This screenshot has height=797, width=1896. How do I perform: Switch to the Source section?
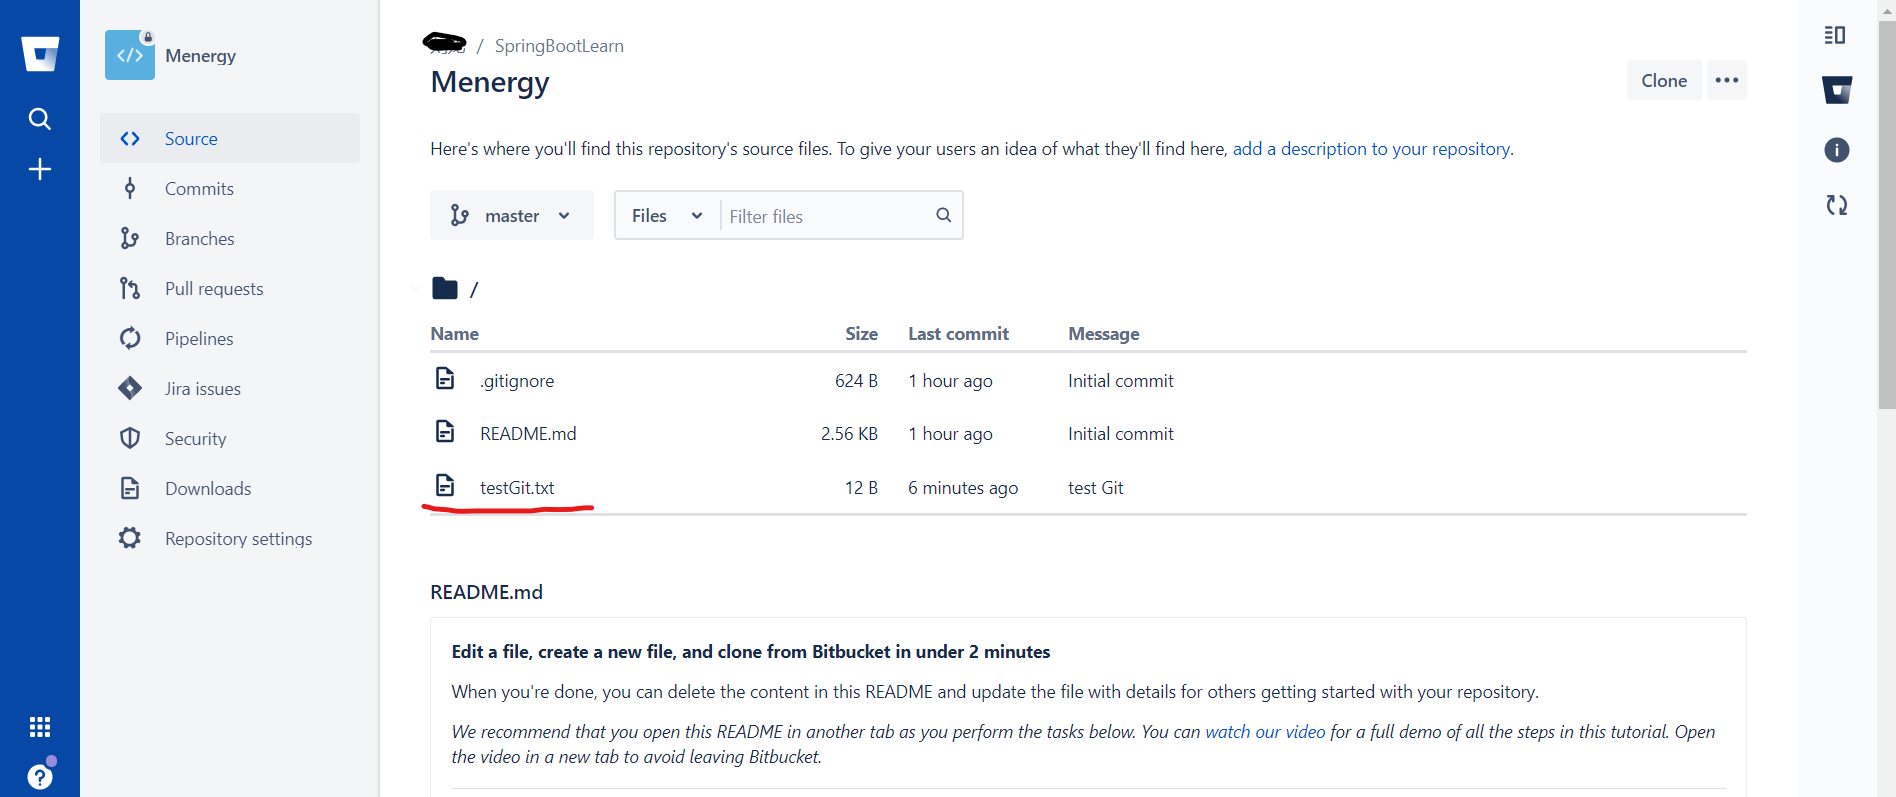190,138
